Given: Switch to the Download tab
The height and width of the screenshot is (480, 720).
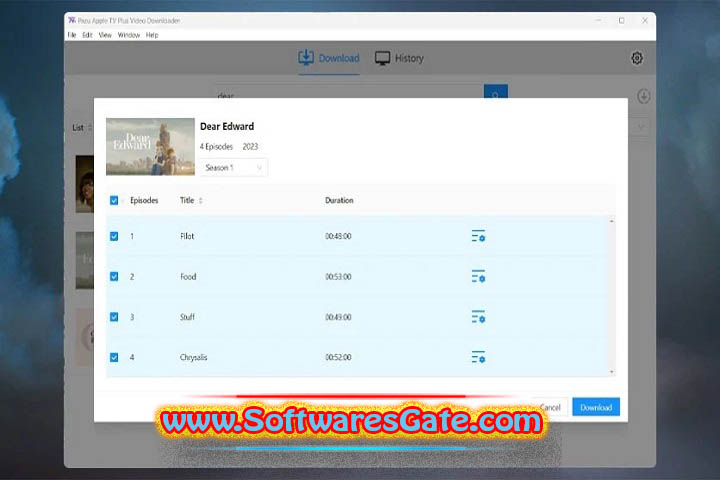Looking at the screenshot, I should [329, 58].
